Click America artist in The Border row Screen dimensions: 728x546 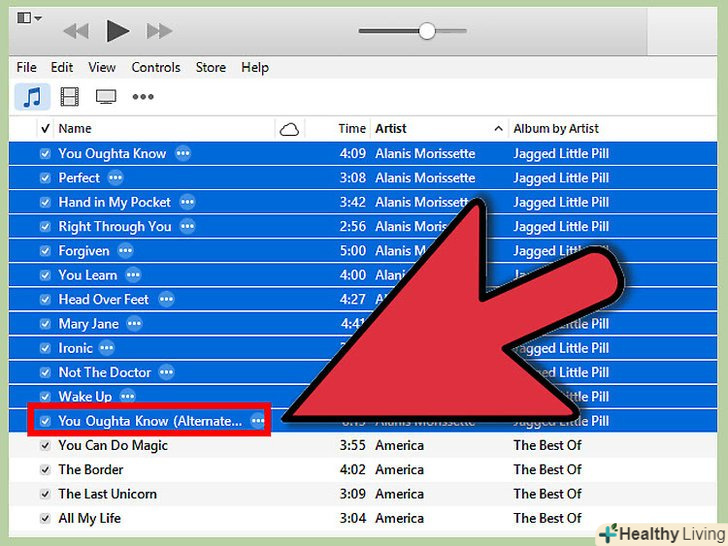click(399, 470)
